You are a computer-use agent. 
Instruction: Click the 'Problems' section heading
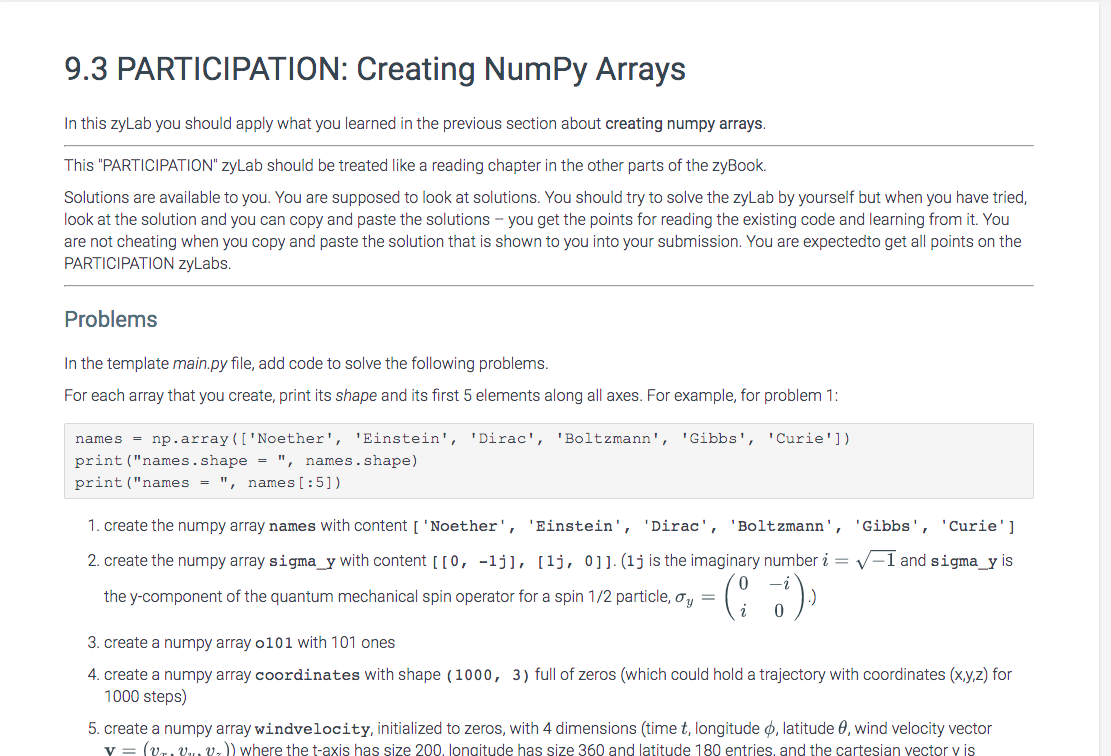tap(111, 320)
